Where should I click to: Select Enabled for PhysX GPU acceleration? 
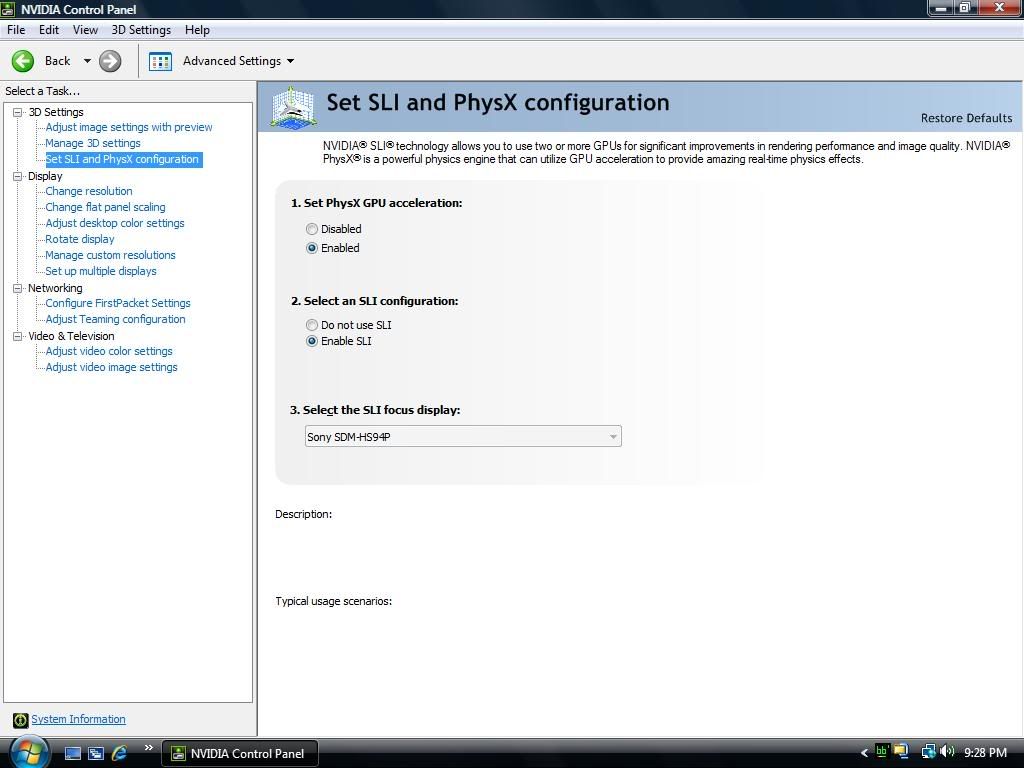click(x=312, y=248)
